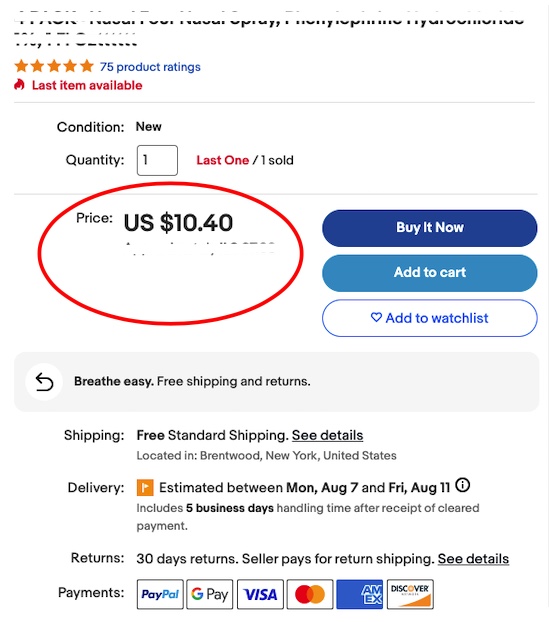Viewport: 549px width, 622px height.
Task: Click the VISA card icon
Action: click(x=260, y=594)
